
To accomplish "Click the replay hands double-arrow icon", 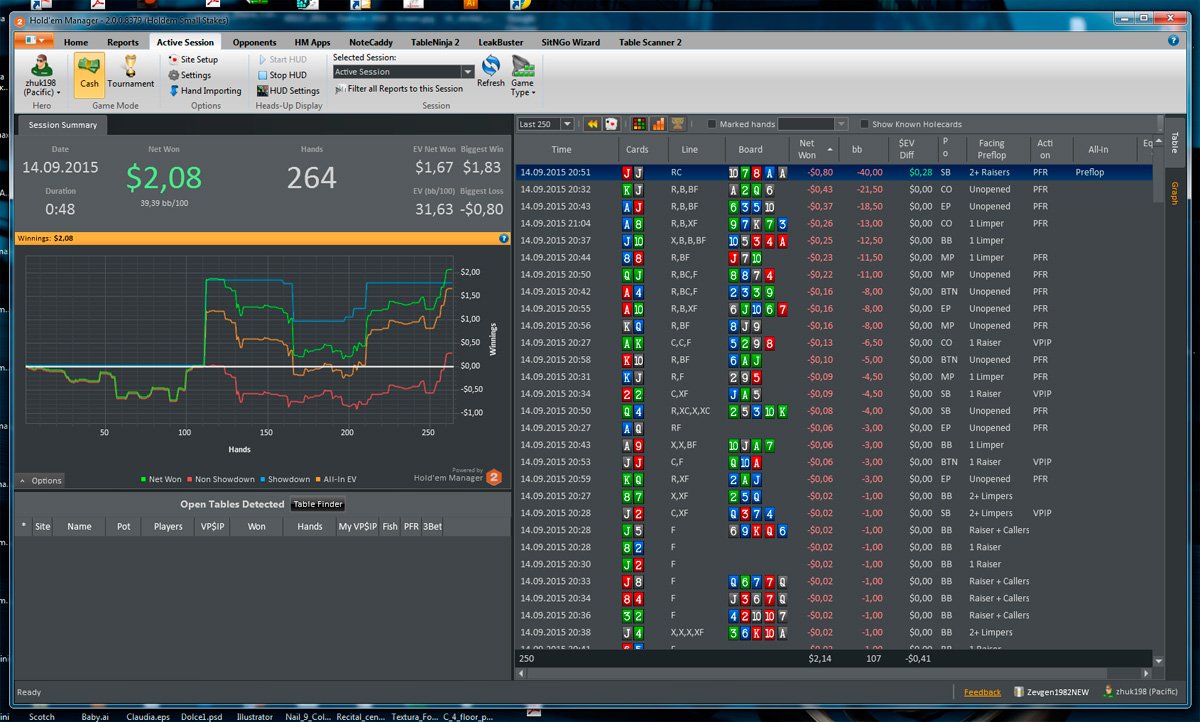I will click(593, 124).
